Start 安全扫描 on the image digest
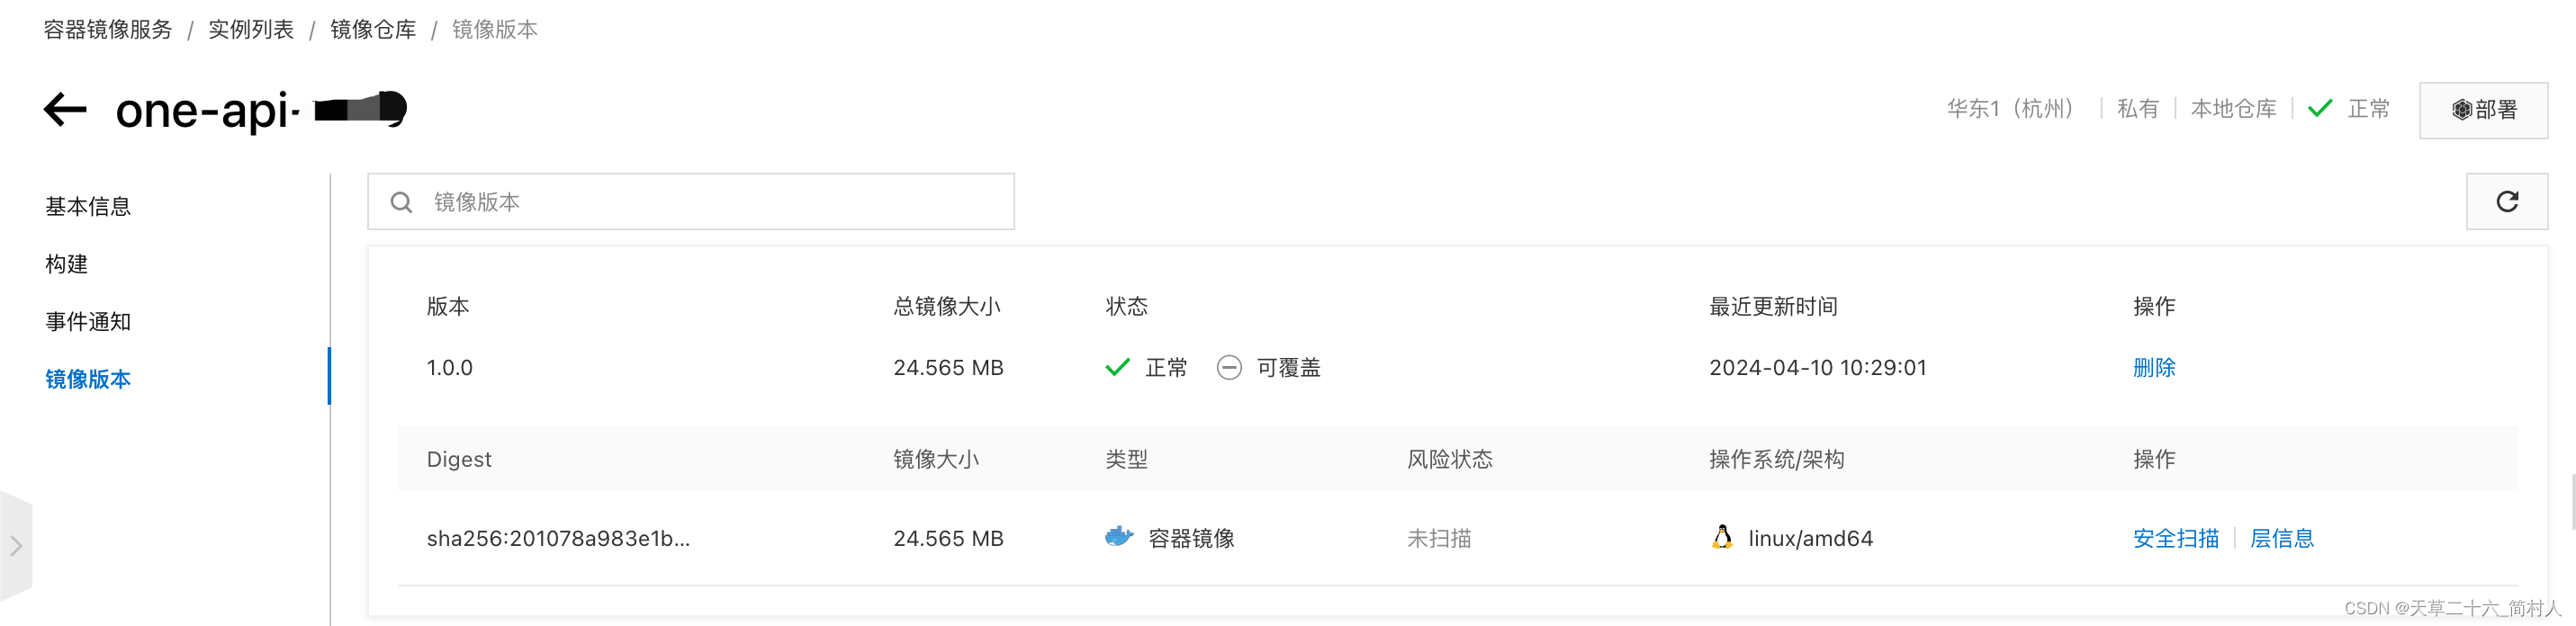This screenshot has width=2576, height=626. (x=2175, y=537)
